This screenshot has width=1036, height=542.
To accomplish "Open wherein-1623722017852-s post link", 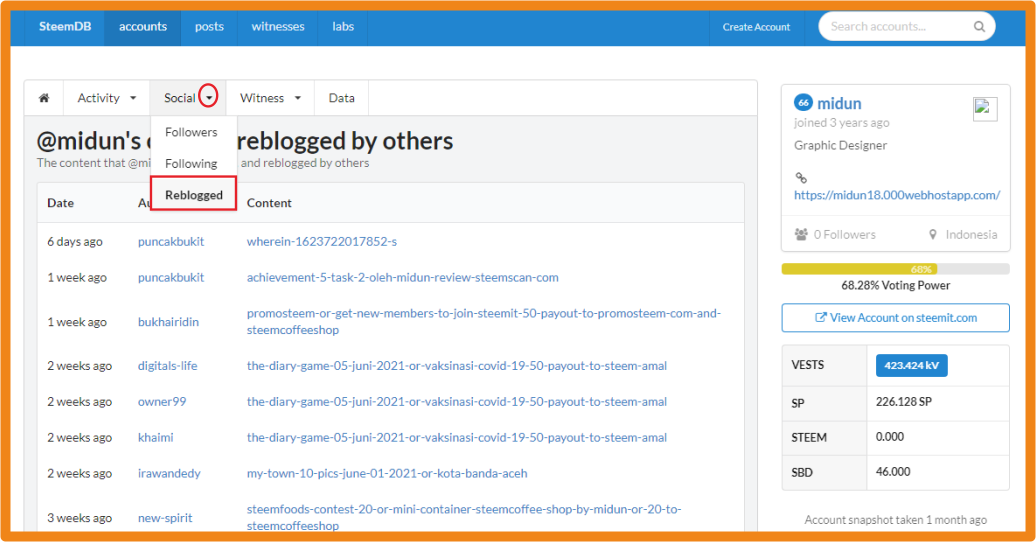I will click(322, 241).
